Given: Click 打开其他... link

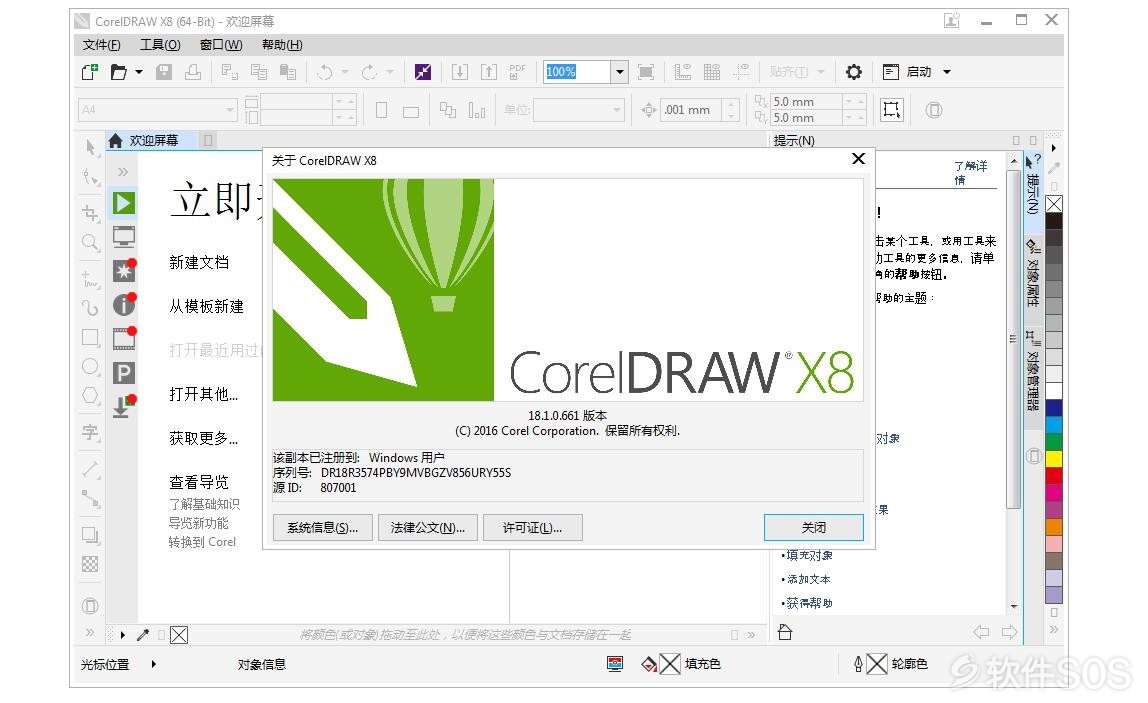Looking at the screenshot, I should [x=204, y=394].
